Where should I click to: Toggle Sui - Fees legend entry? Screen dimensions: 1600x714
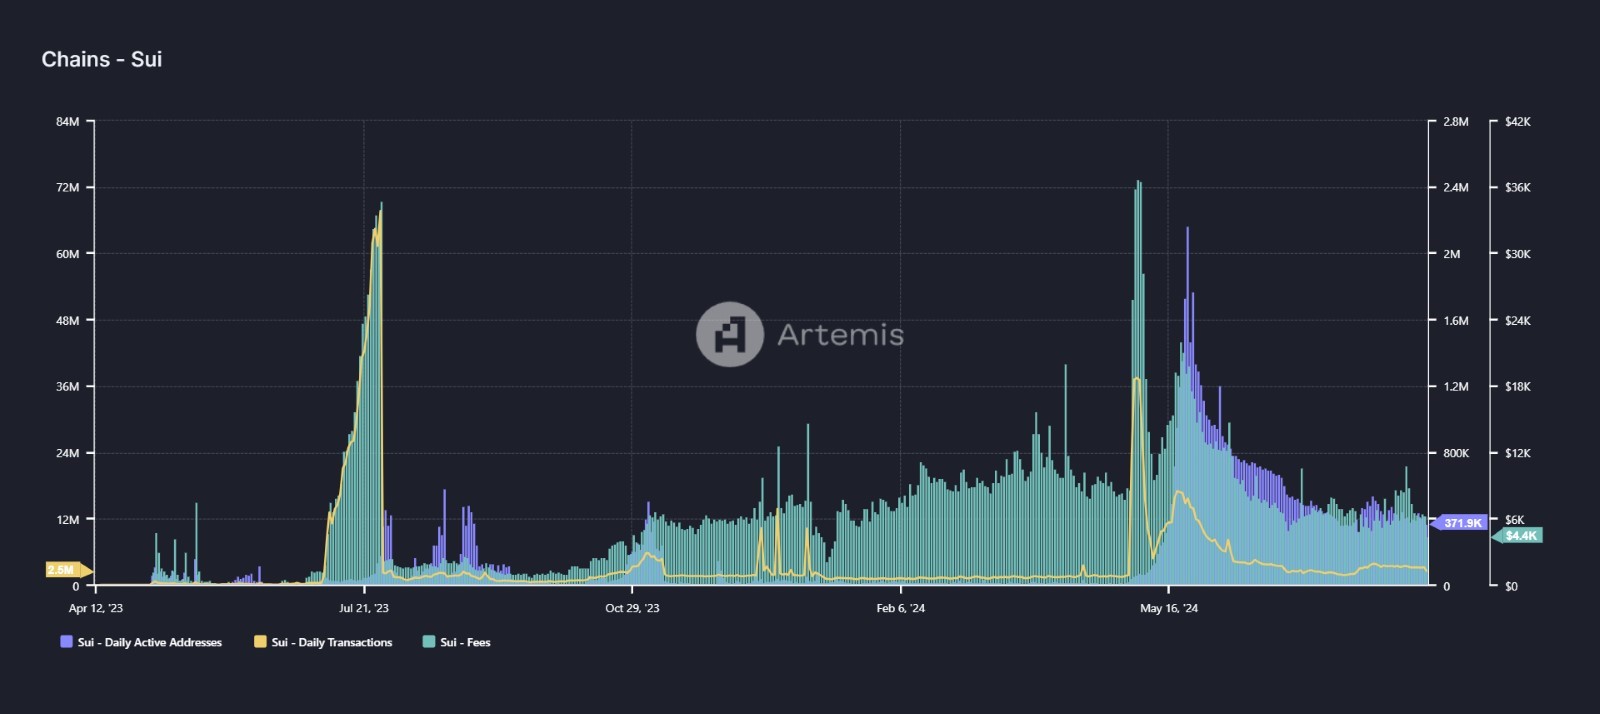(456, 642)
